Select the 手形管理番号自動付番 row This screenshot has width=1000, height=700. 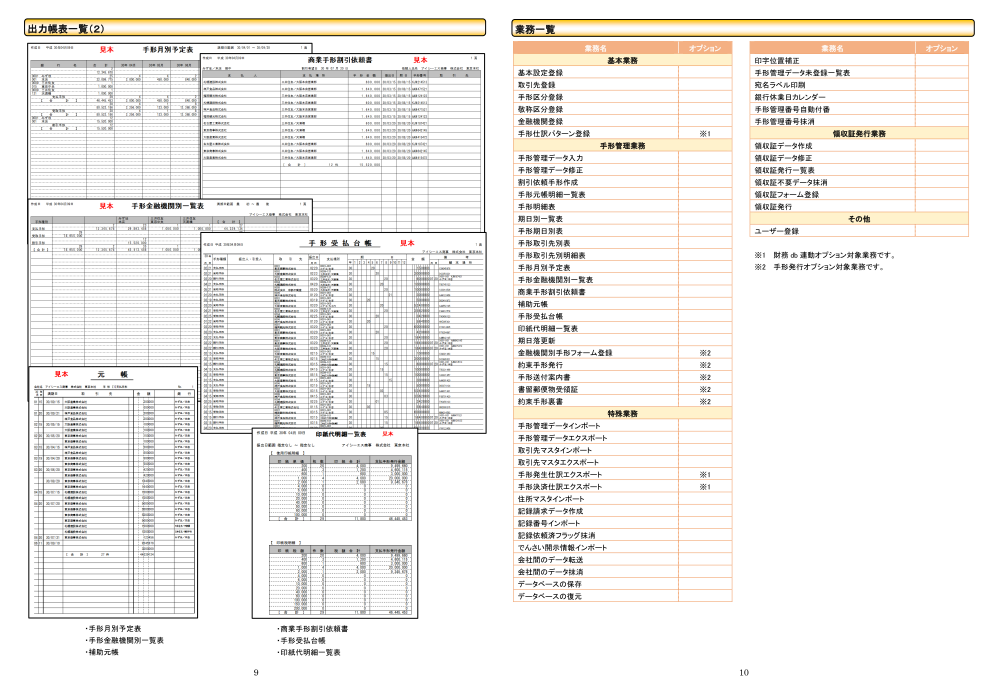[859, 109]
